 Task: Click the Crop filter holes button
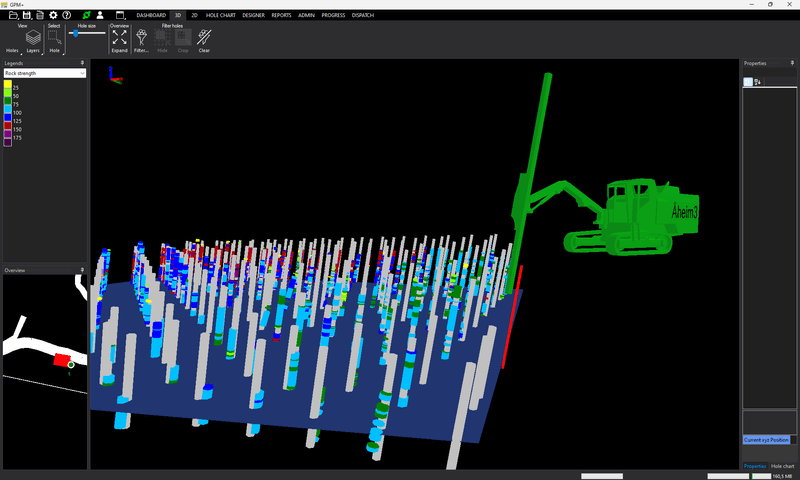click(x=183, y=41)
